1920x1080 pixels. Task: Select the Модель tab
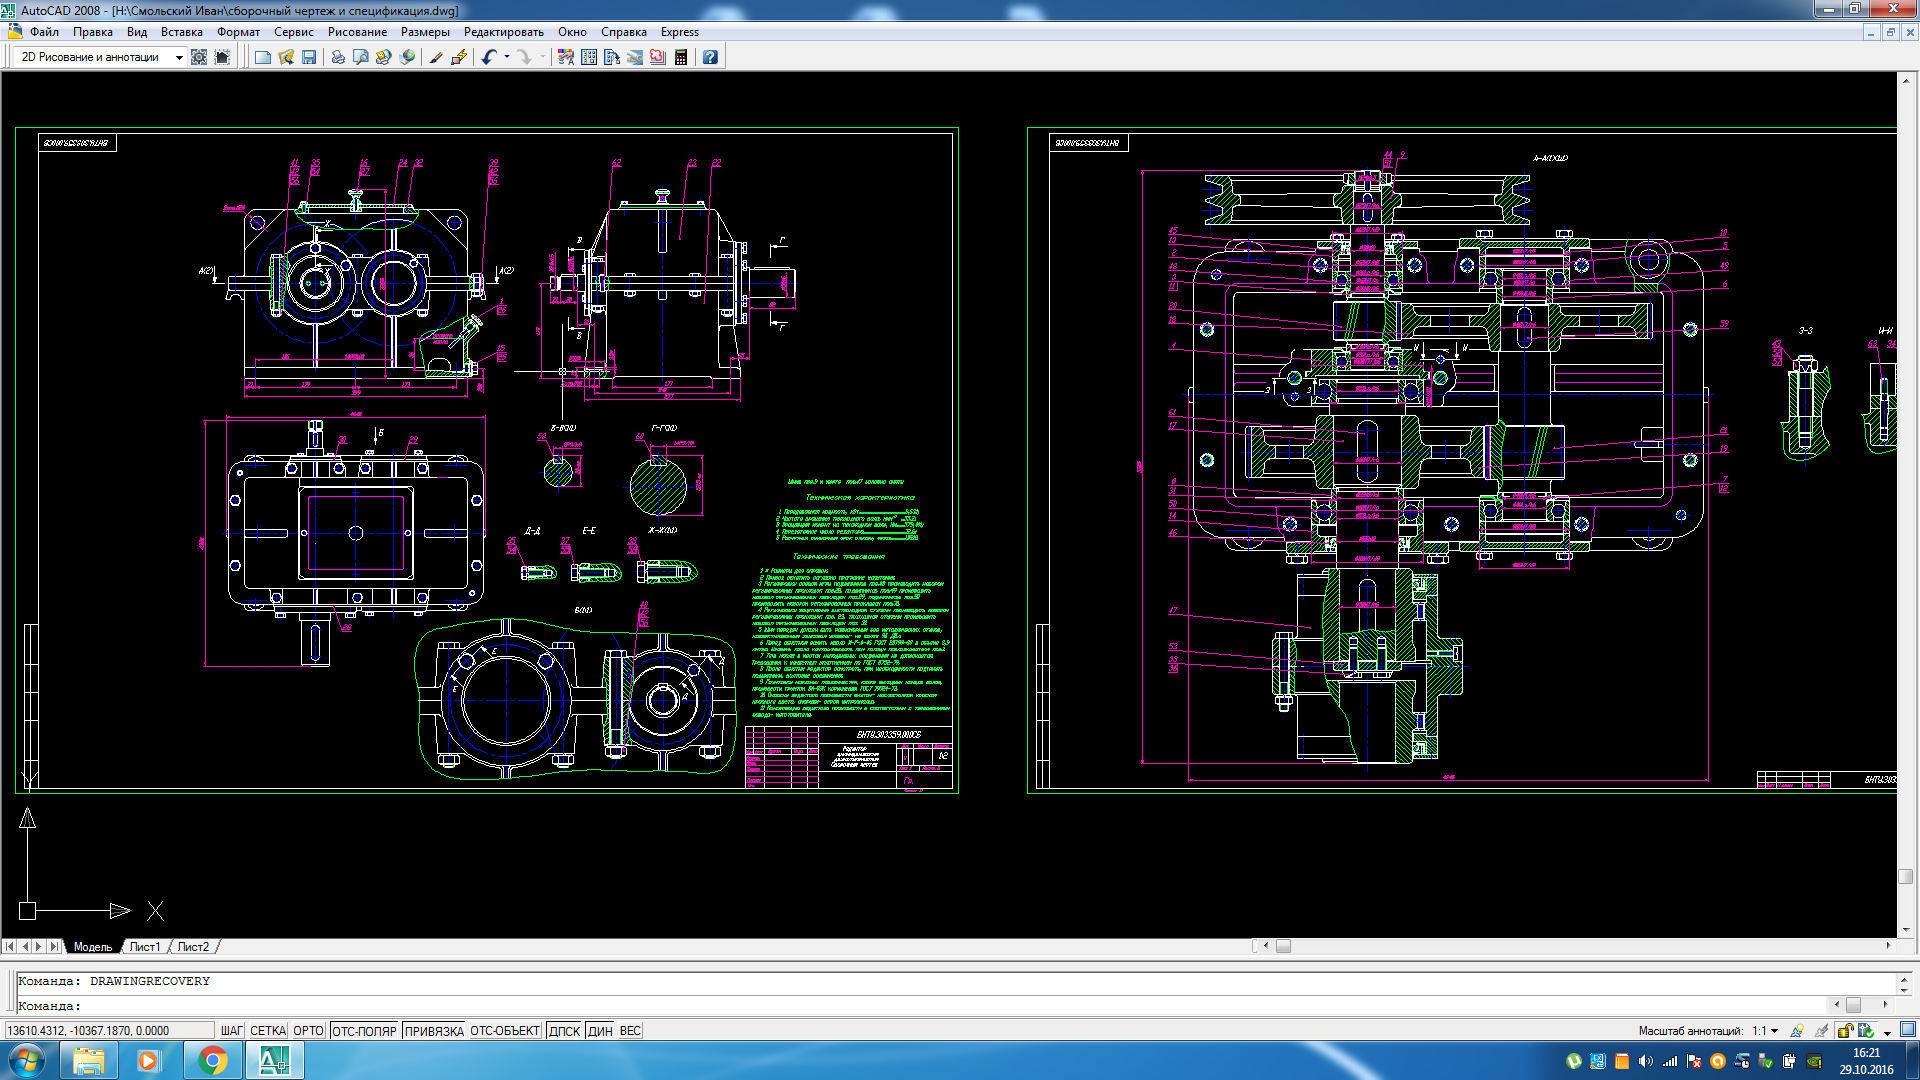tap(93, 946)
